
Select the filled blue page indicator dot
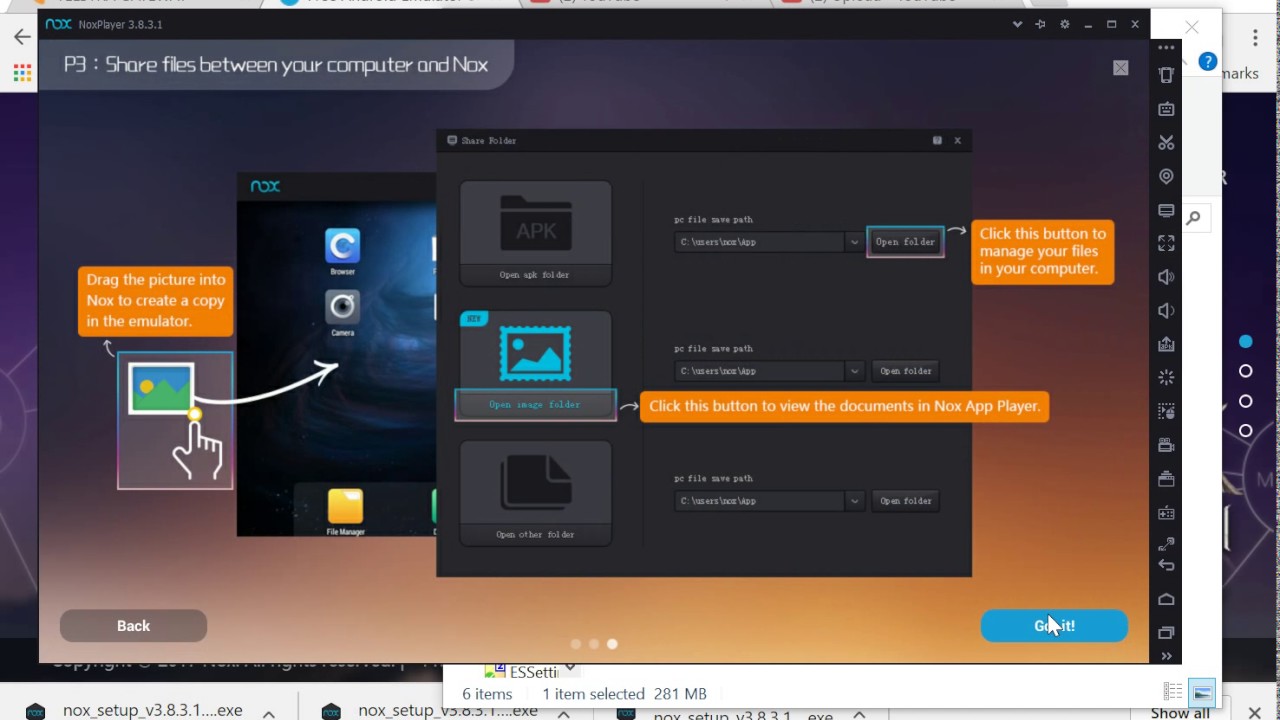click(1245, 341)
